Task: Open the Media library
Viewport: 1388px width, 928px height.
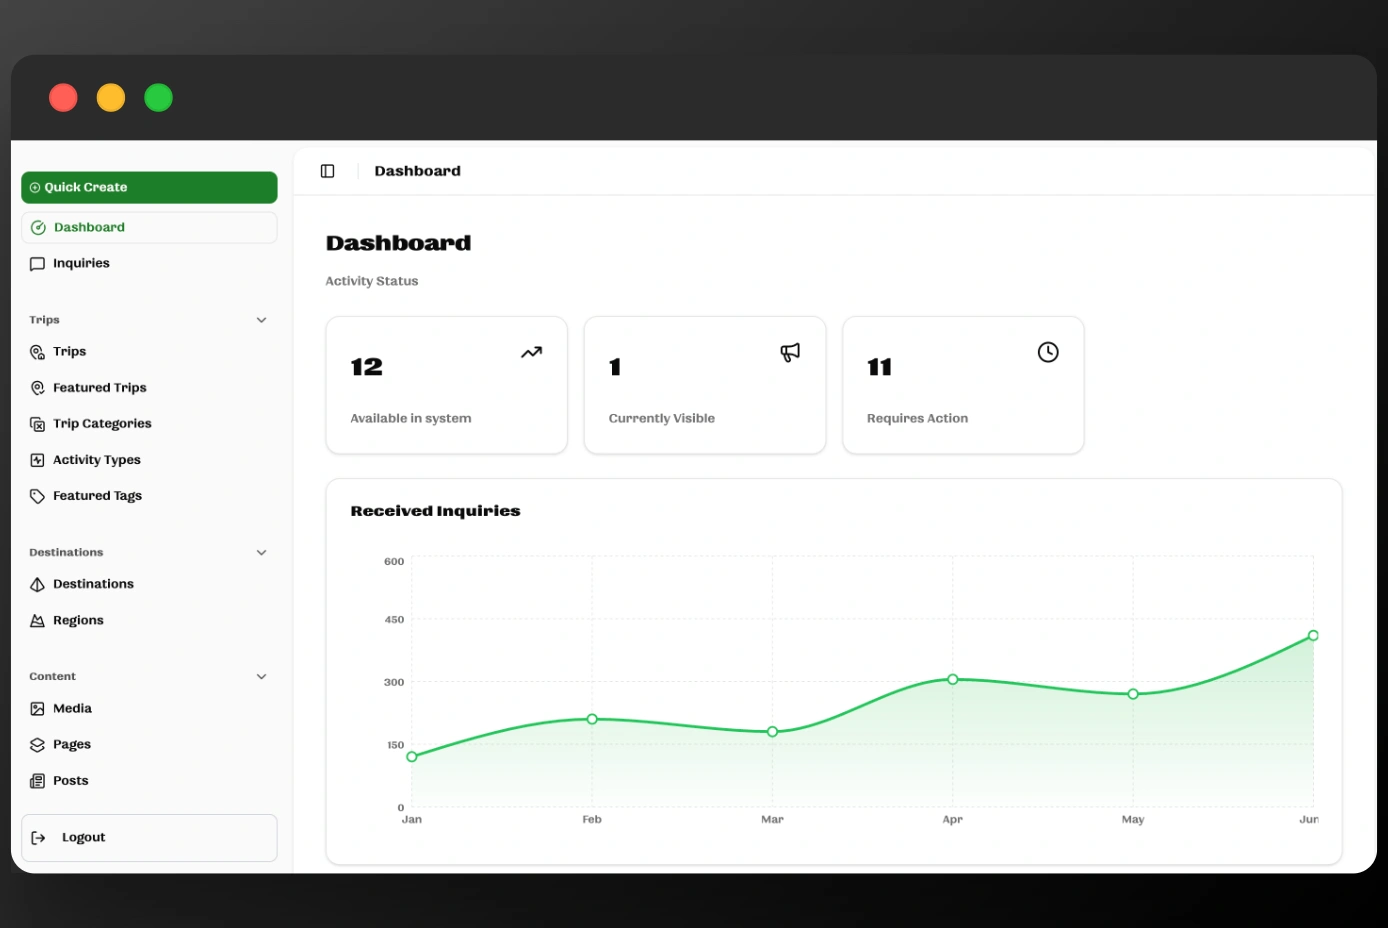Action: [x=149, y=708]
